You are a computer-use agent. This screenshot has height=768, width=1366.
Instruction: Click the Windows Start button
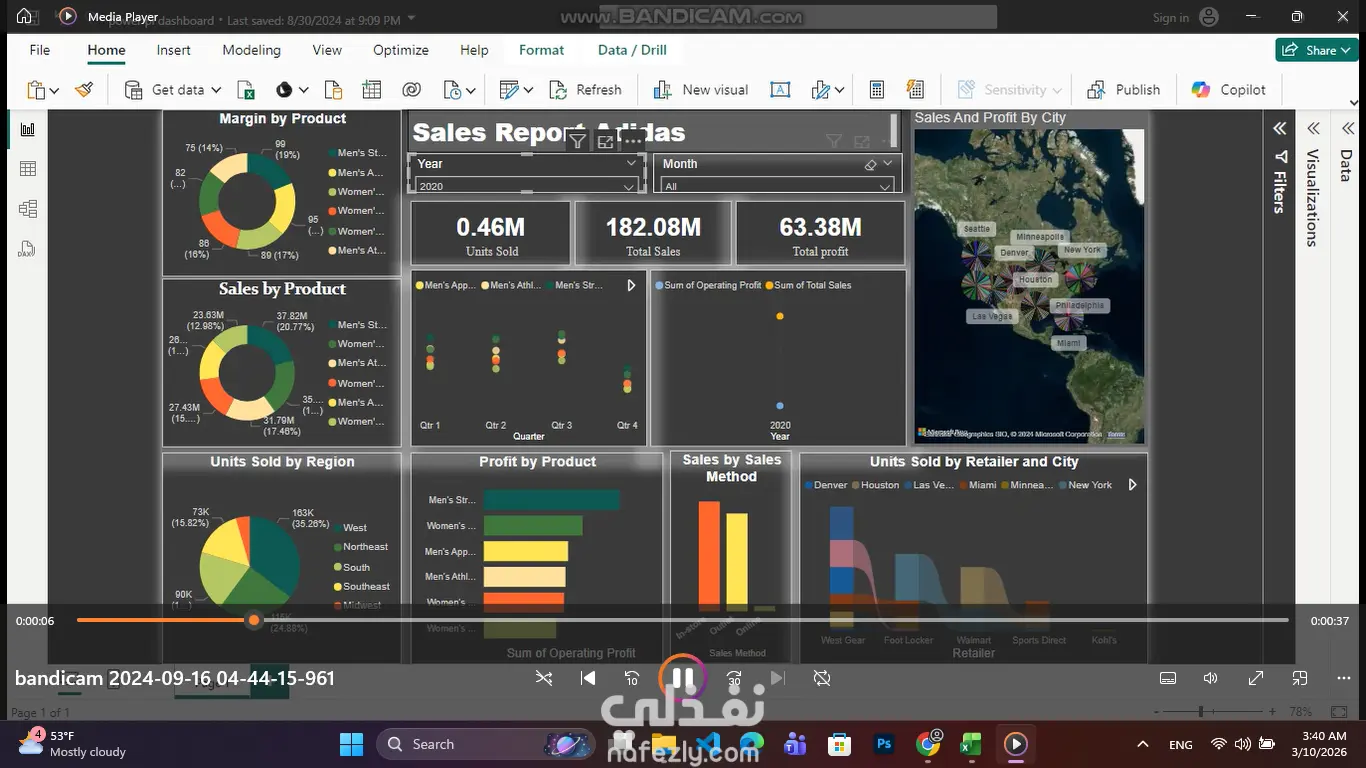351,744
